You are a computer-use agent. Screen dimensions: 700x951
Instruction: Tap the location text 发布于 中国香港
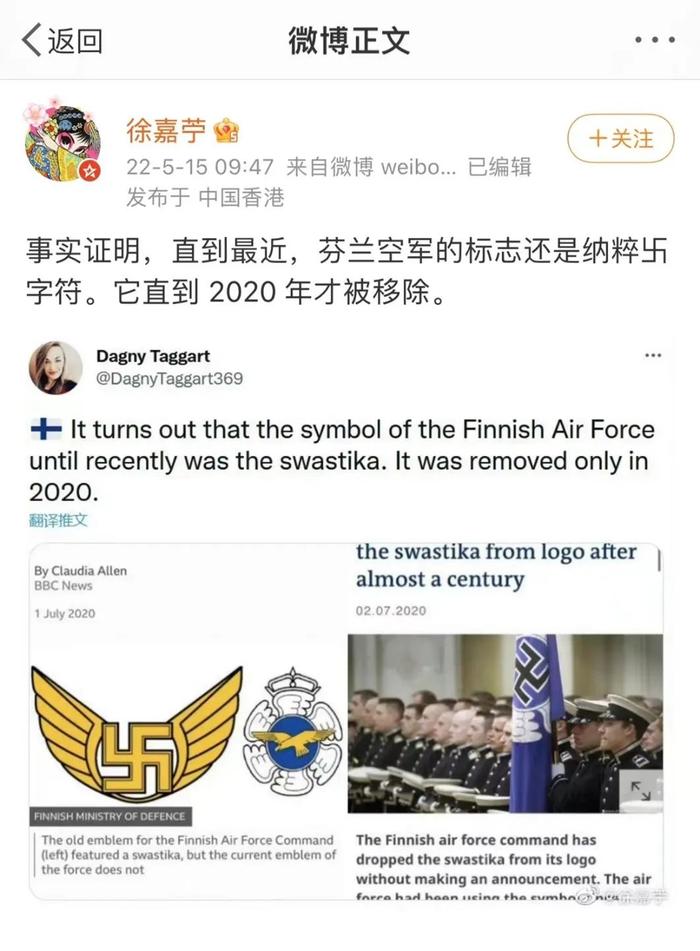point(205,197)
